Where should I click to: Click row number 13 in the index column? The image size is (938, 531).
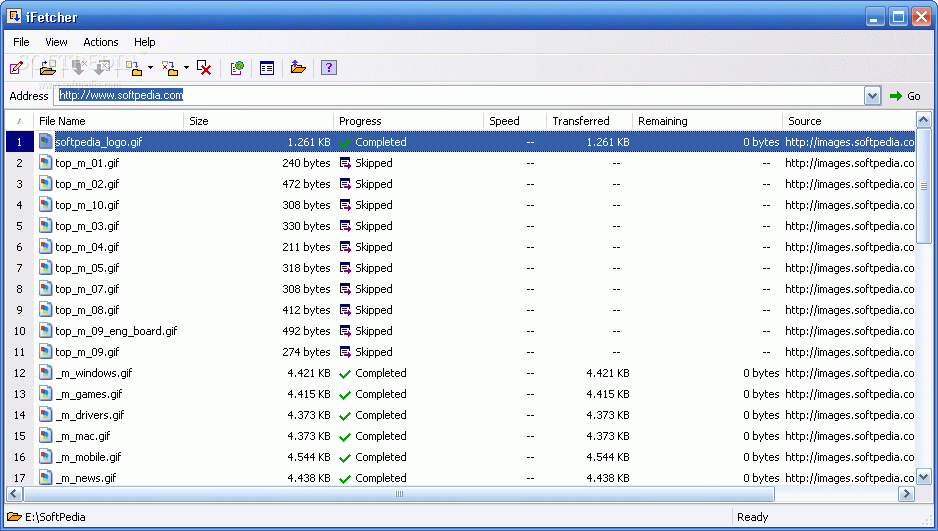pos(20,394)
